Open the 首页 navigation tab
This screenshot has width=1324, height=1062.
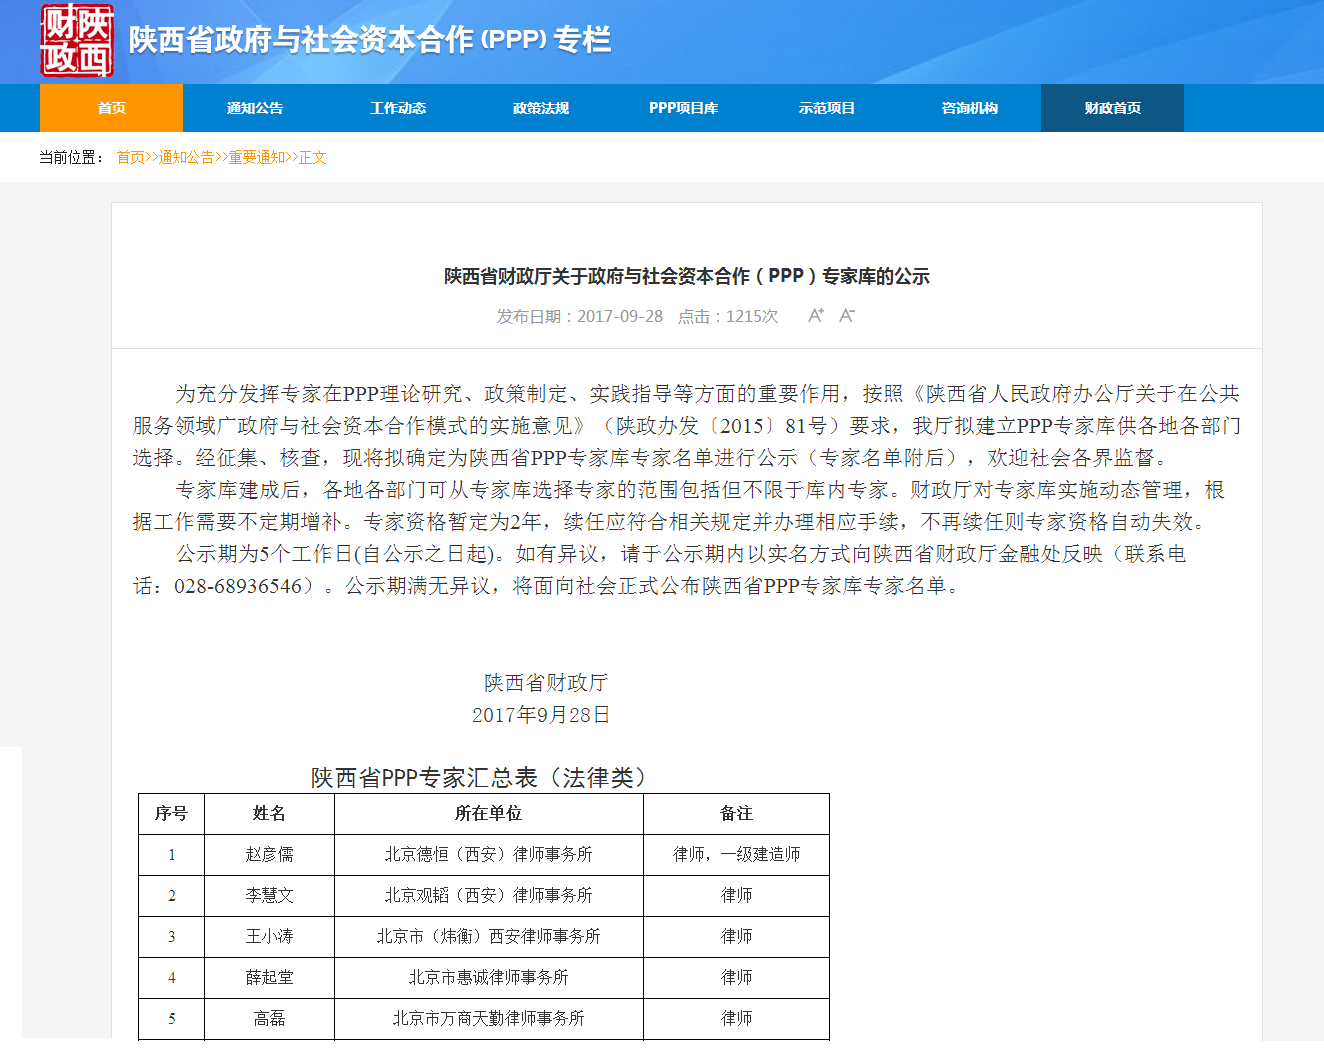click(111, 108)
